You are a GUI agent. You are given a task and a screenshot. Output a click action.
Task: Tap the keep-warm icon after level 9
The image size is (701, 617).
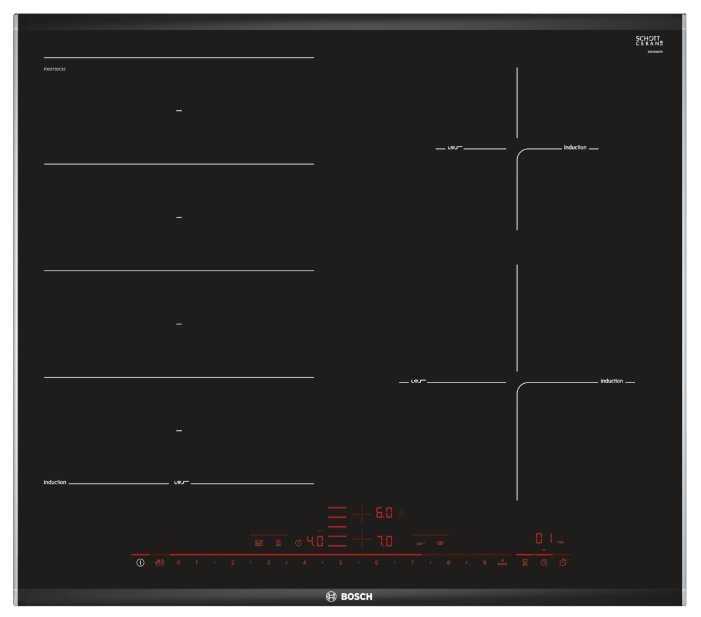pyautogui.click(x=501, y=563)
